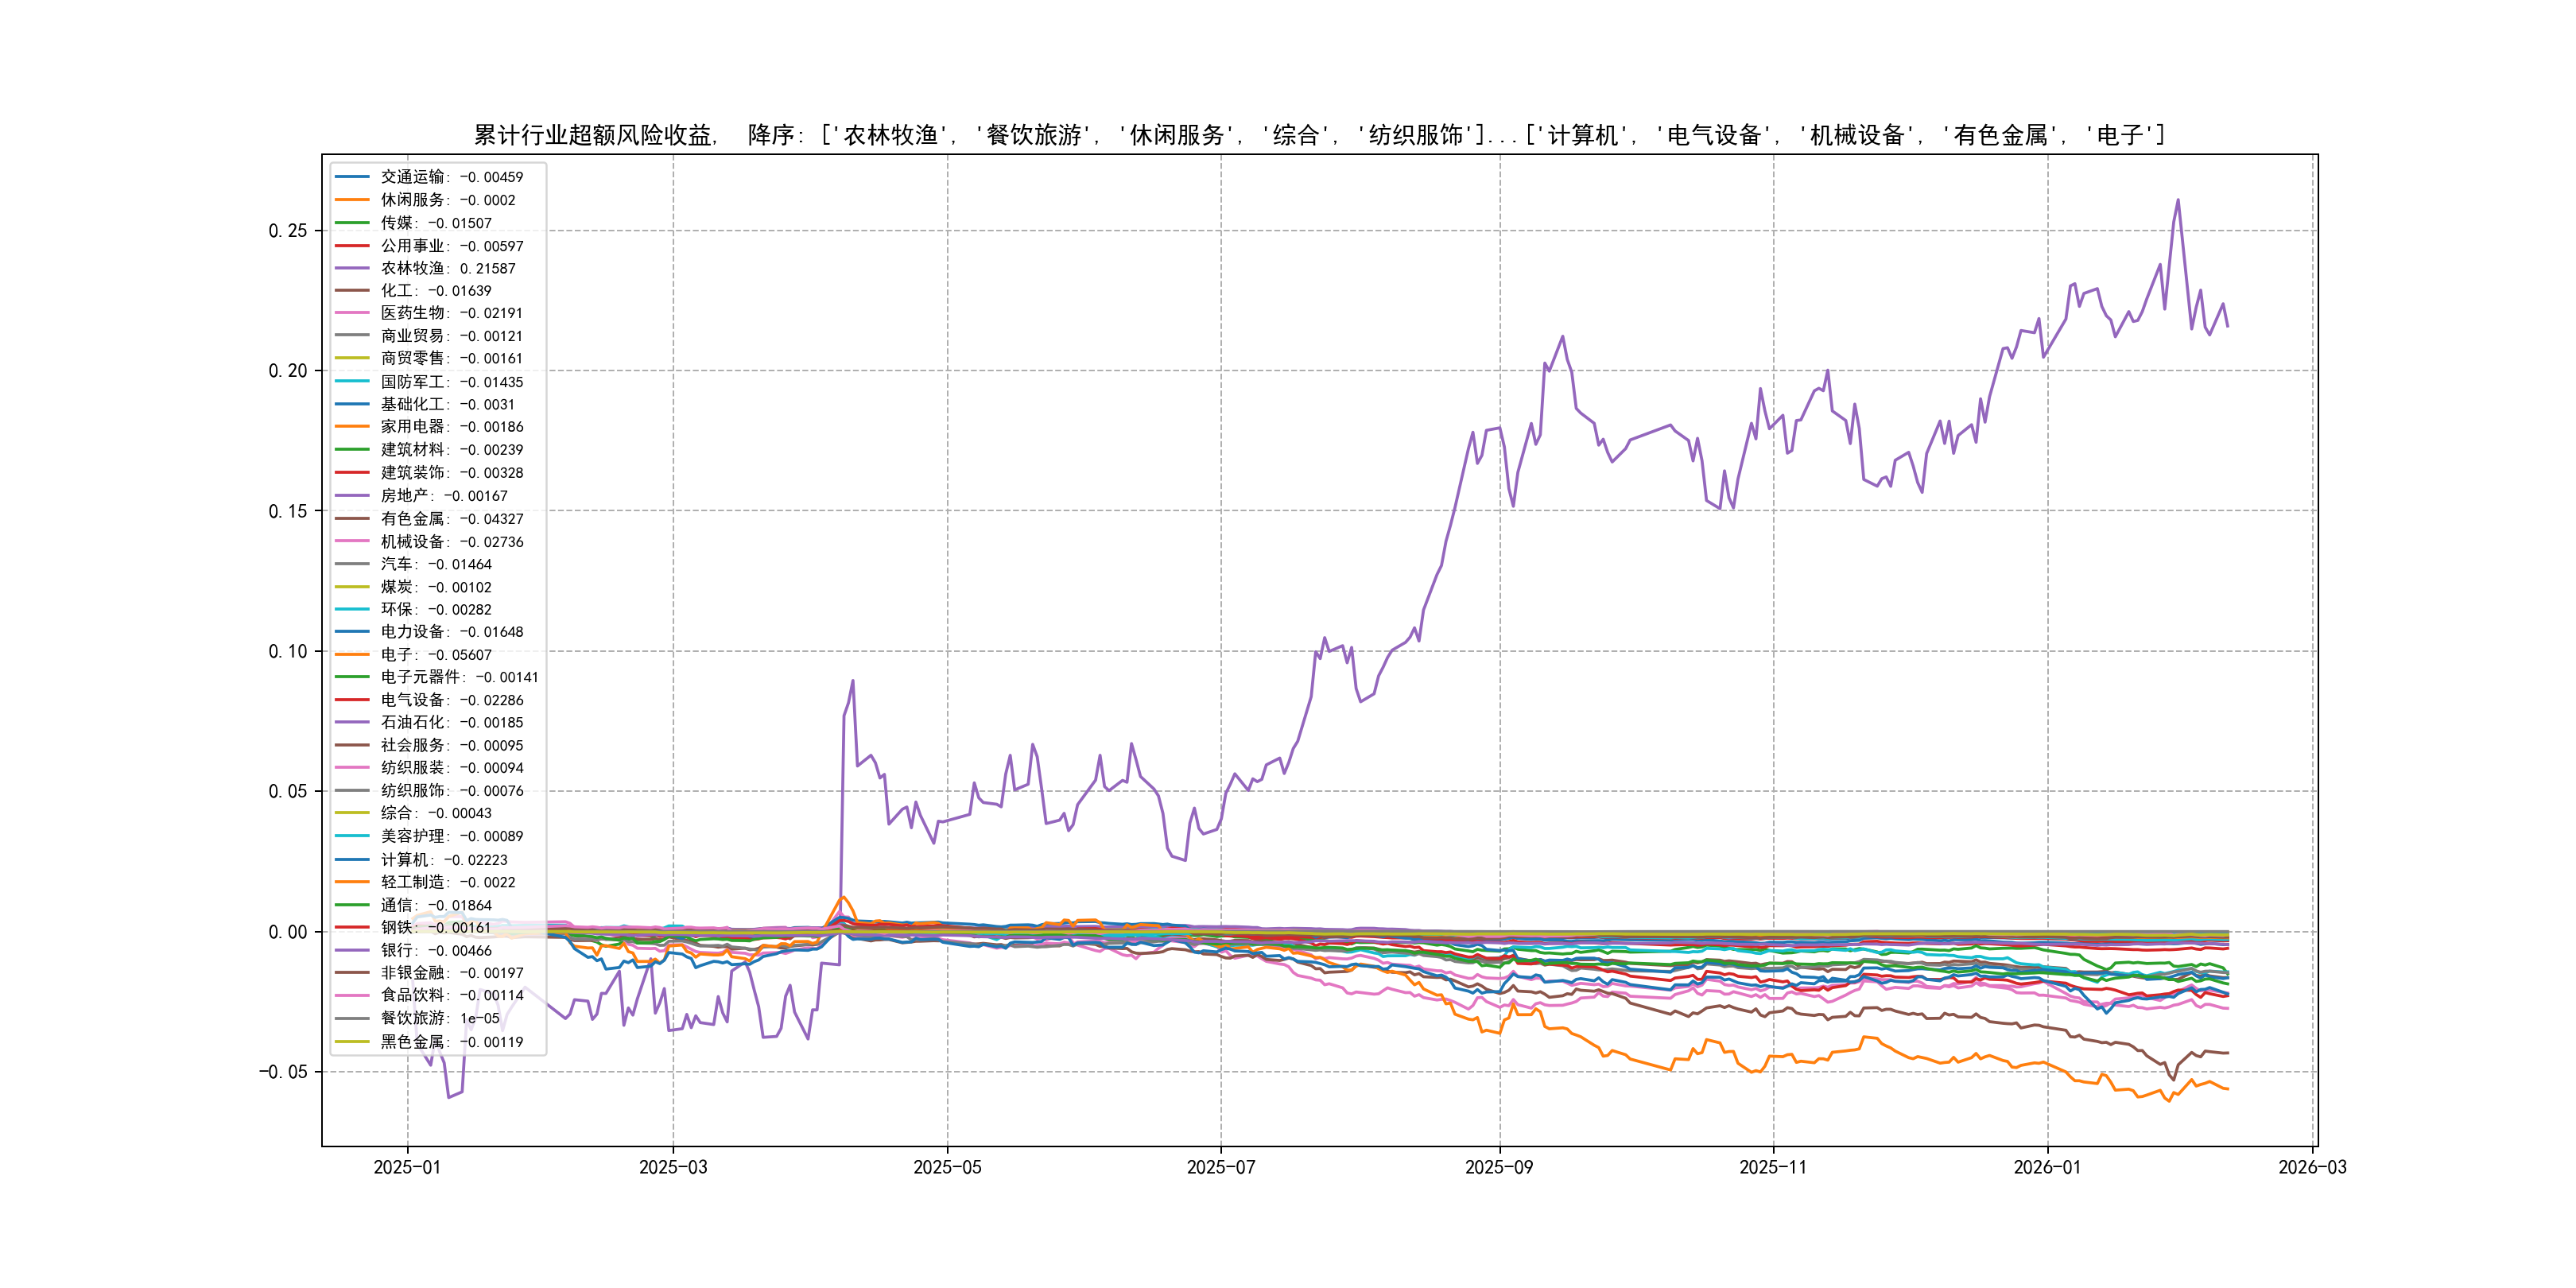The width and height of the screenshot is (2576, 1288).
Task: Click the 交通运输 legend line swatch
Action: (x=352, y=177)
